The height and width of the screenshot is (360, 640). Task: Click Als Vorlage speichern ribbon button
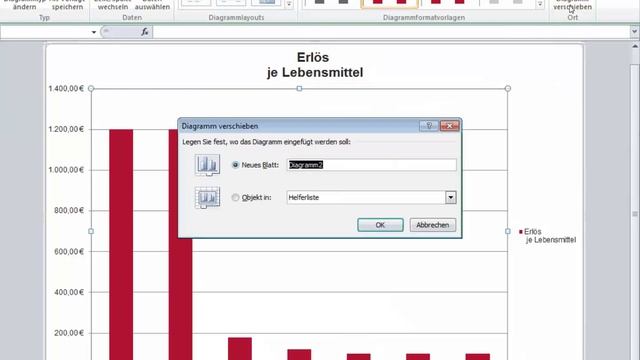tap(67, 5)
